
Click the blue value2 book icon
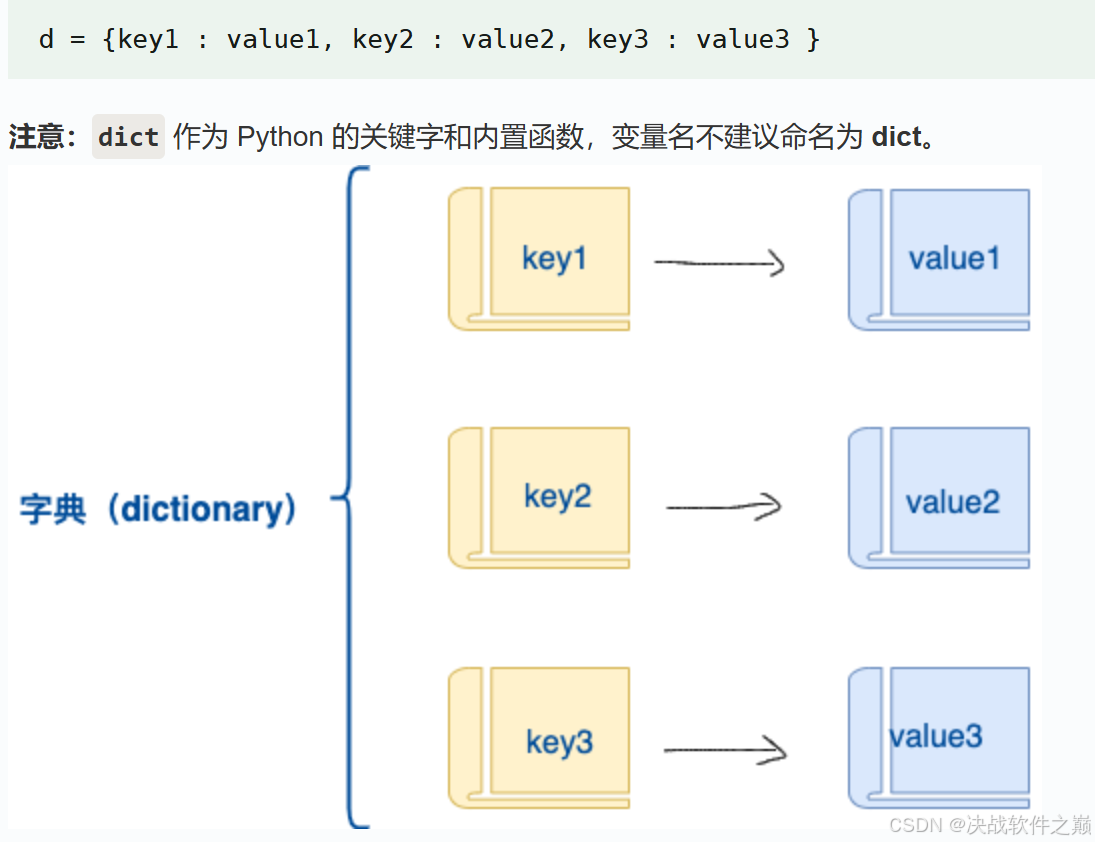pos(939,498)
